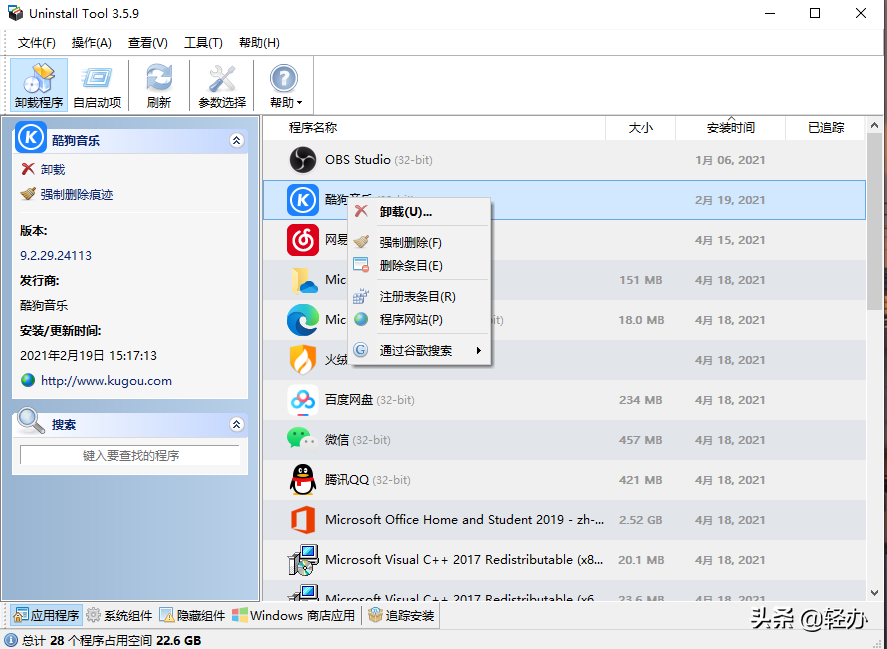This screenshot has width=887, height=649.
Task: Click icon of Visual C++ 2017 20.1 MB row
Action: click(303, 560)
